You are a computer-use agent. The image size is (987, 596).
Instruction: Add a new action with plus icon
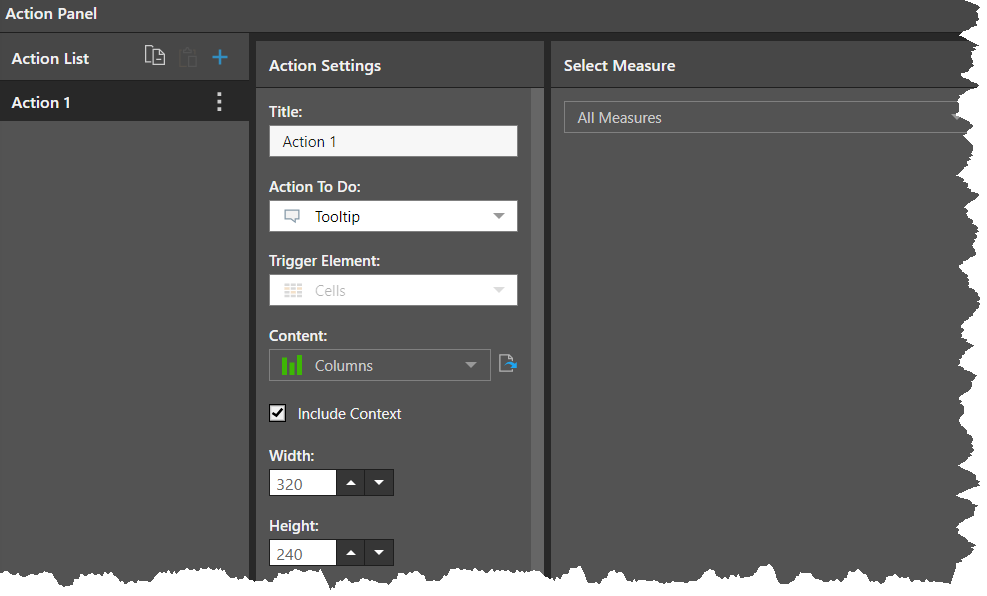(x=220, y=58)
